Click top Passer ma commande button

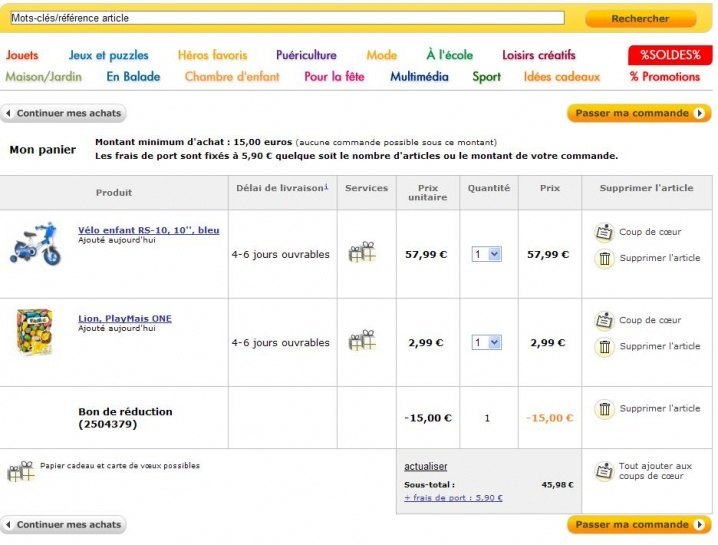[639, 113]
